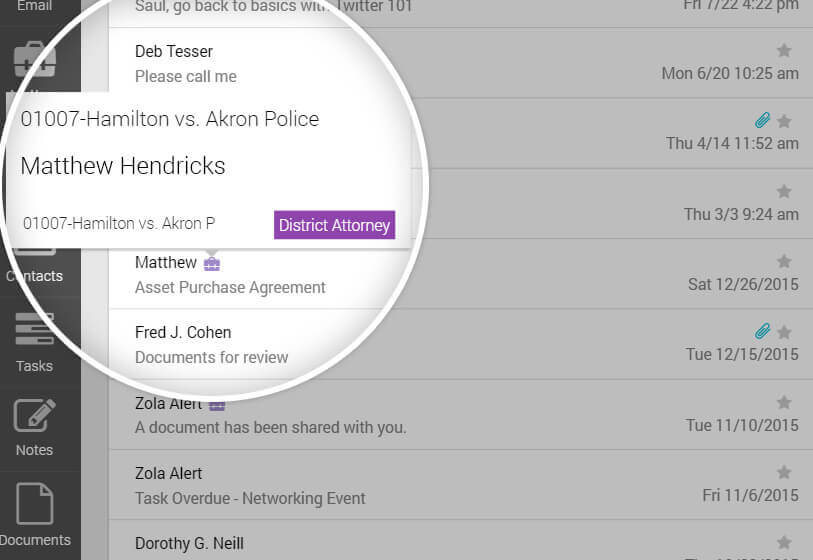Click the paperclip attachment on Thu 4/14 email

[762, 120]
